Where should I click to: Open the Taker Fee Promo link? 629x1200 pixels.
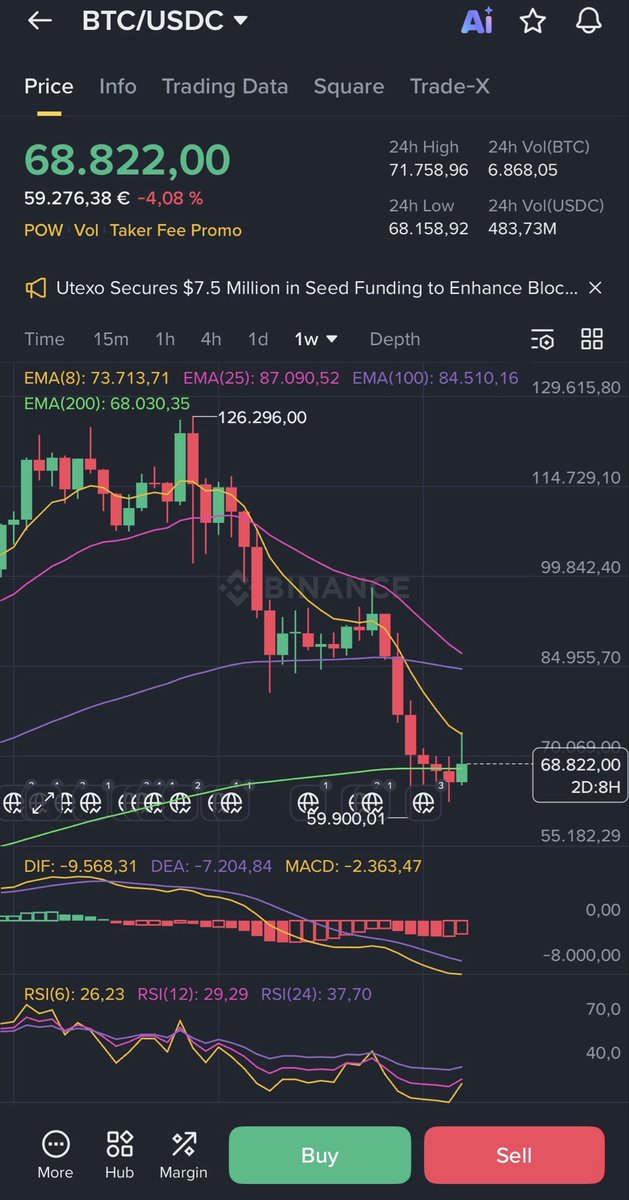click(x=175, y=230)
